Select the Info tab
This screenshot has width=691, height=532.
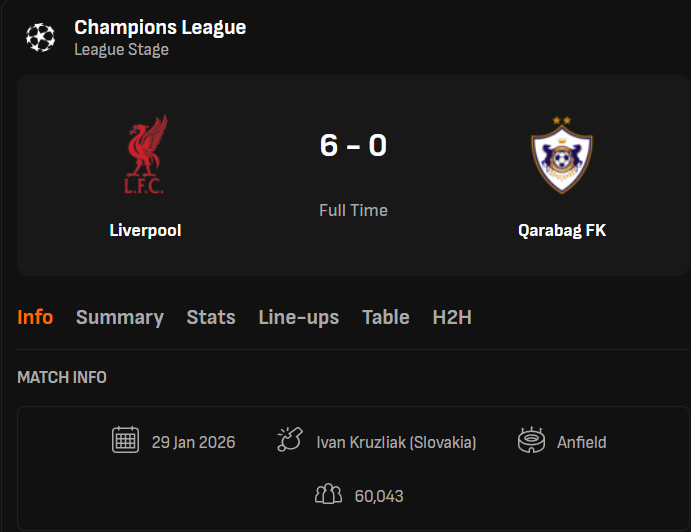[35, 317]
